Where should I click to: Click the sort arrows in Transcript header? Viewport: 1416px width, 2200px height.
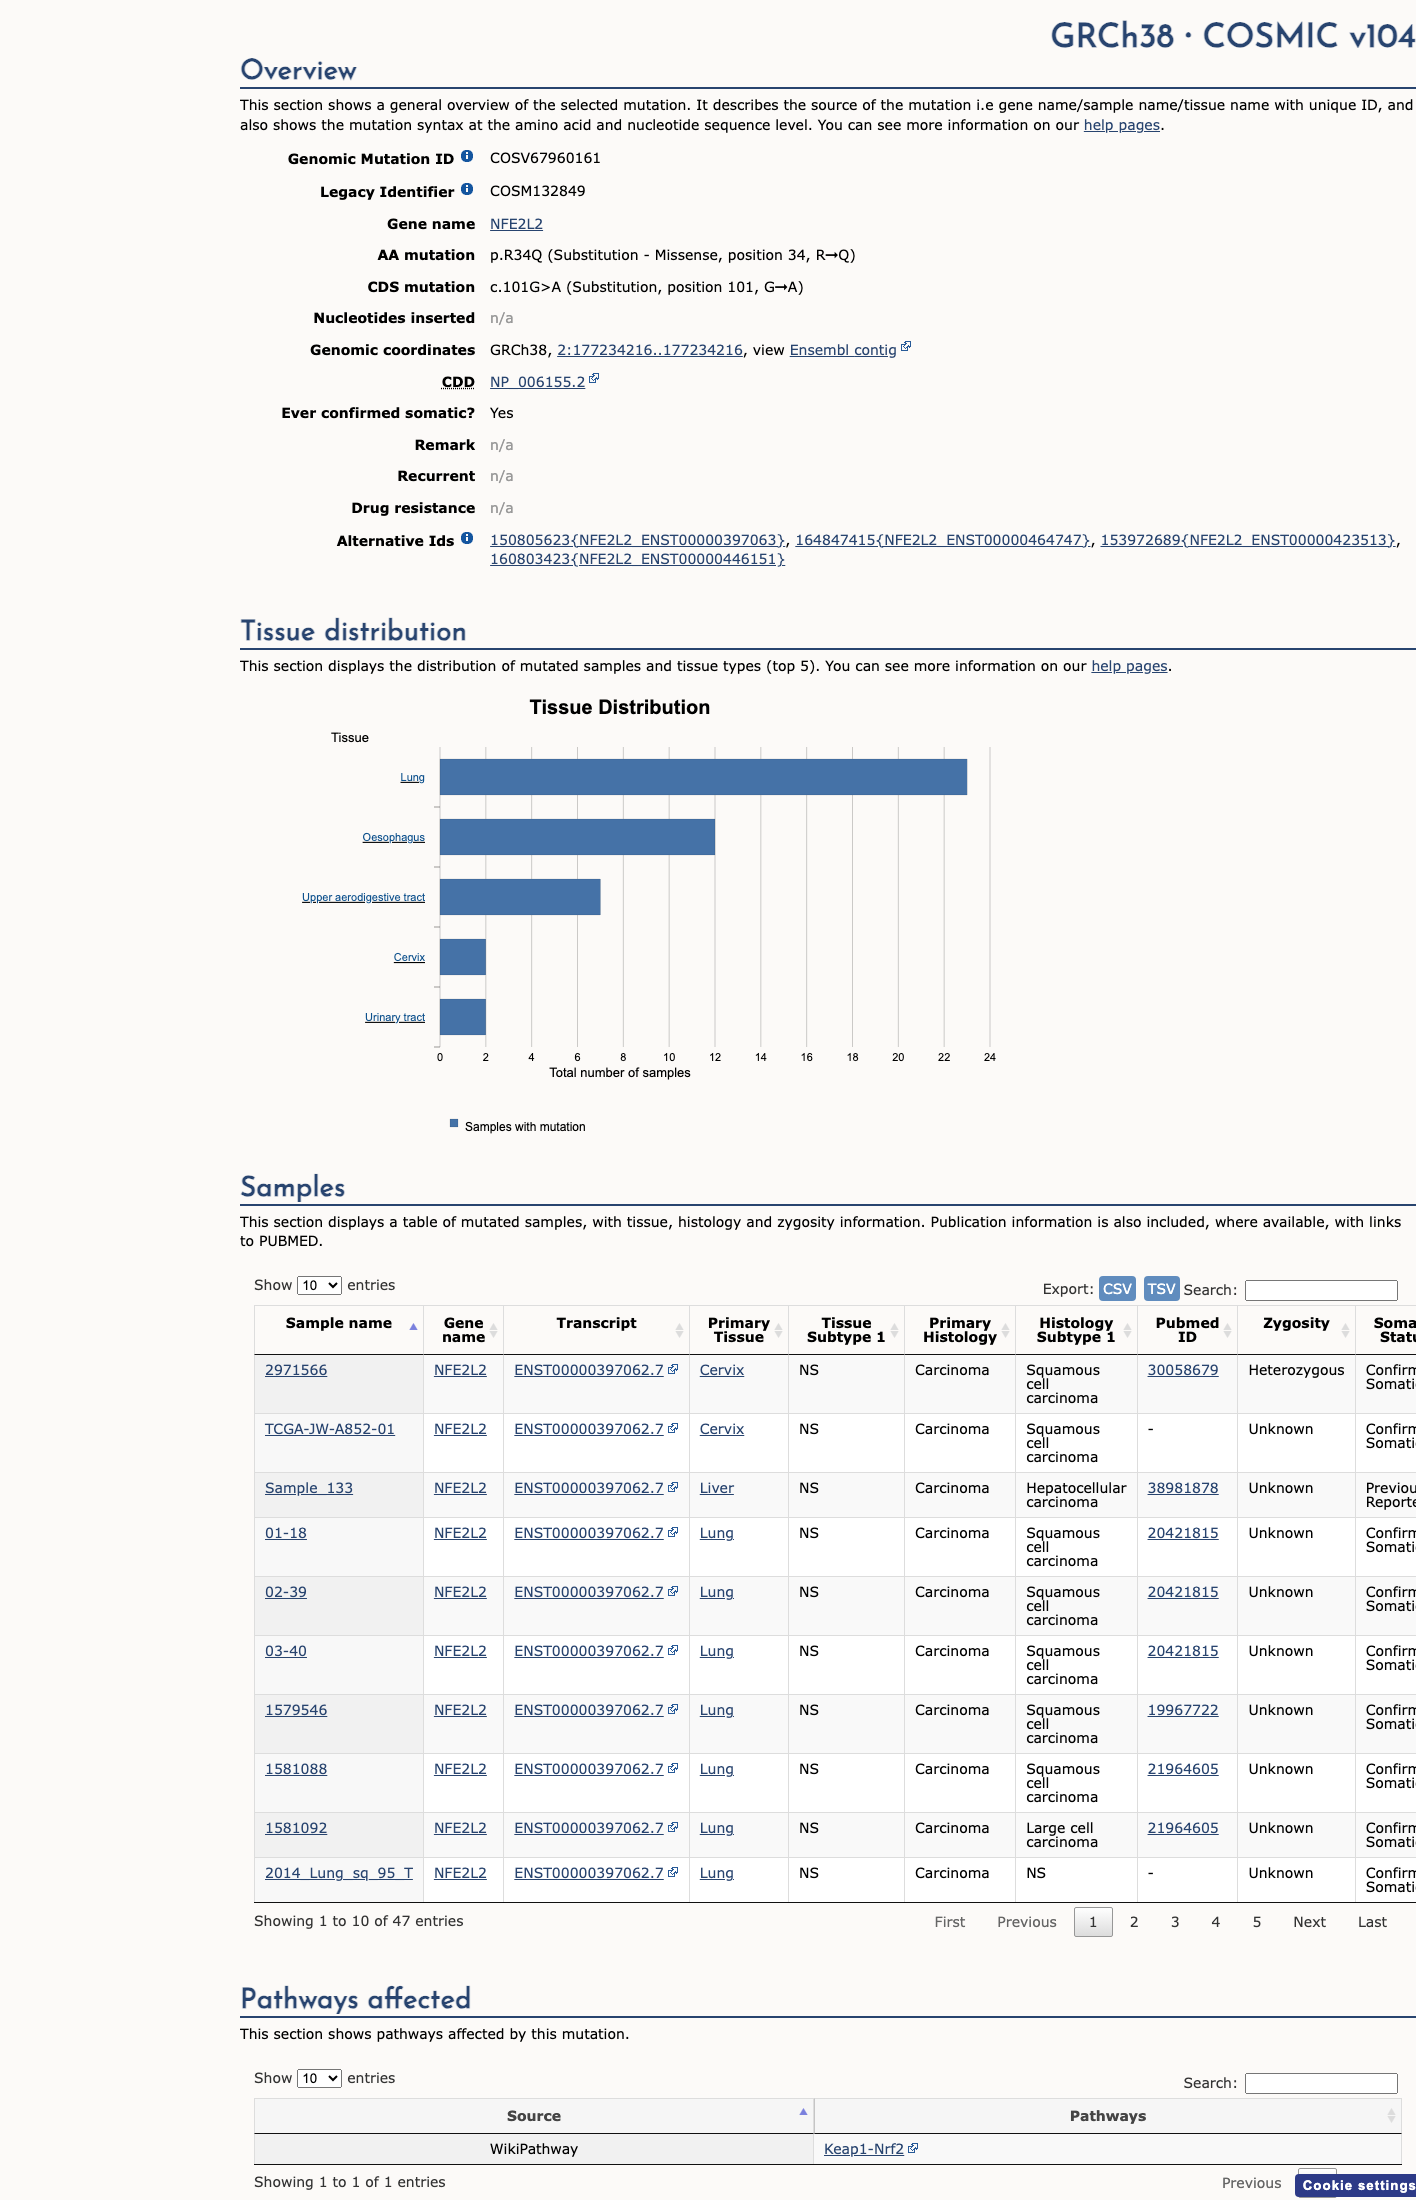click(679, 1330)
